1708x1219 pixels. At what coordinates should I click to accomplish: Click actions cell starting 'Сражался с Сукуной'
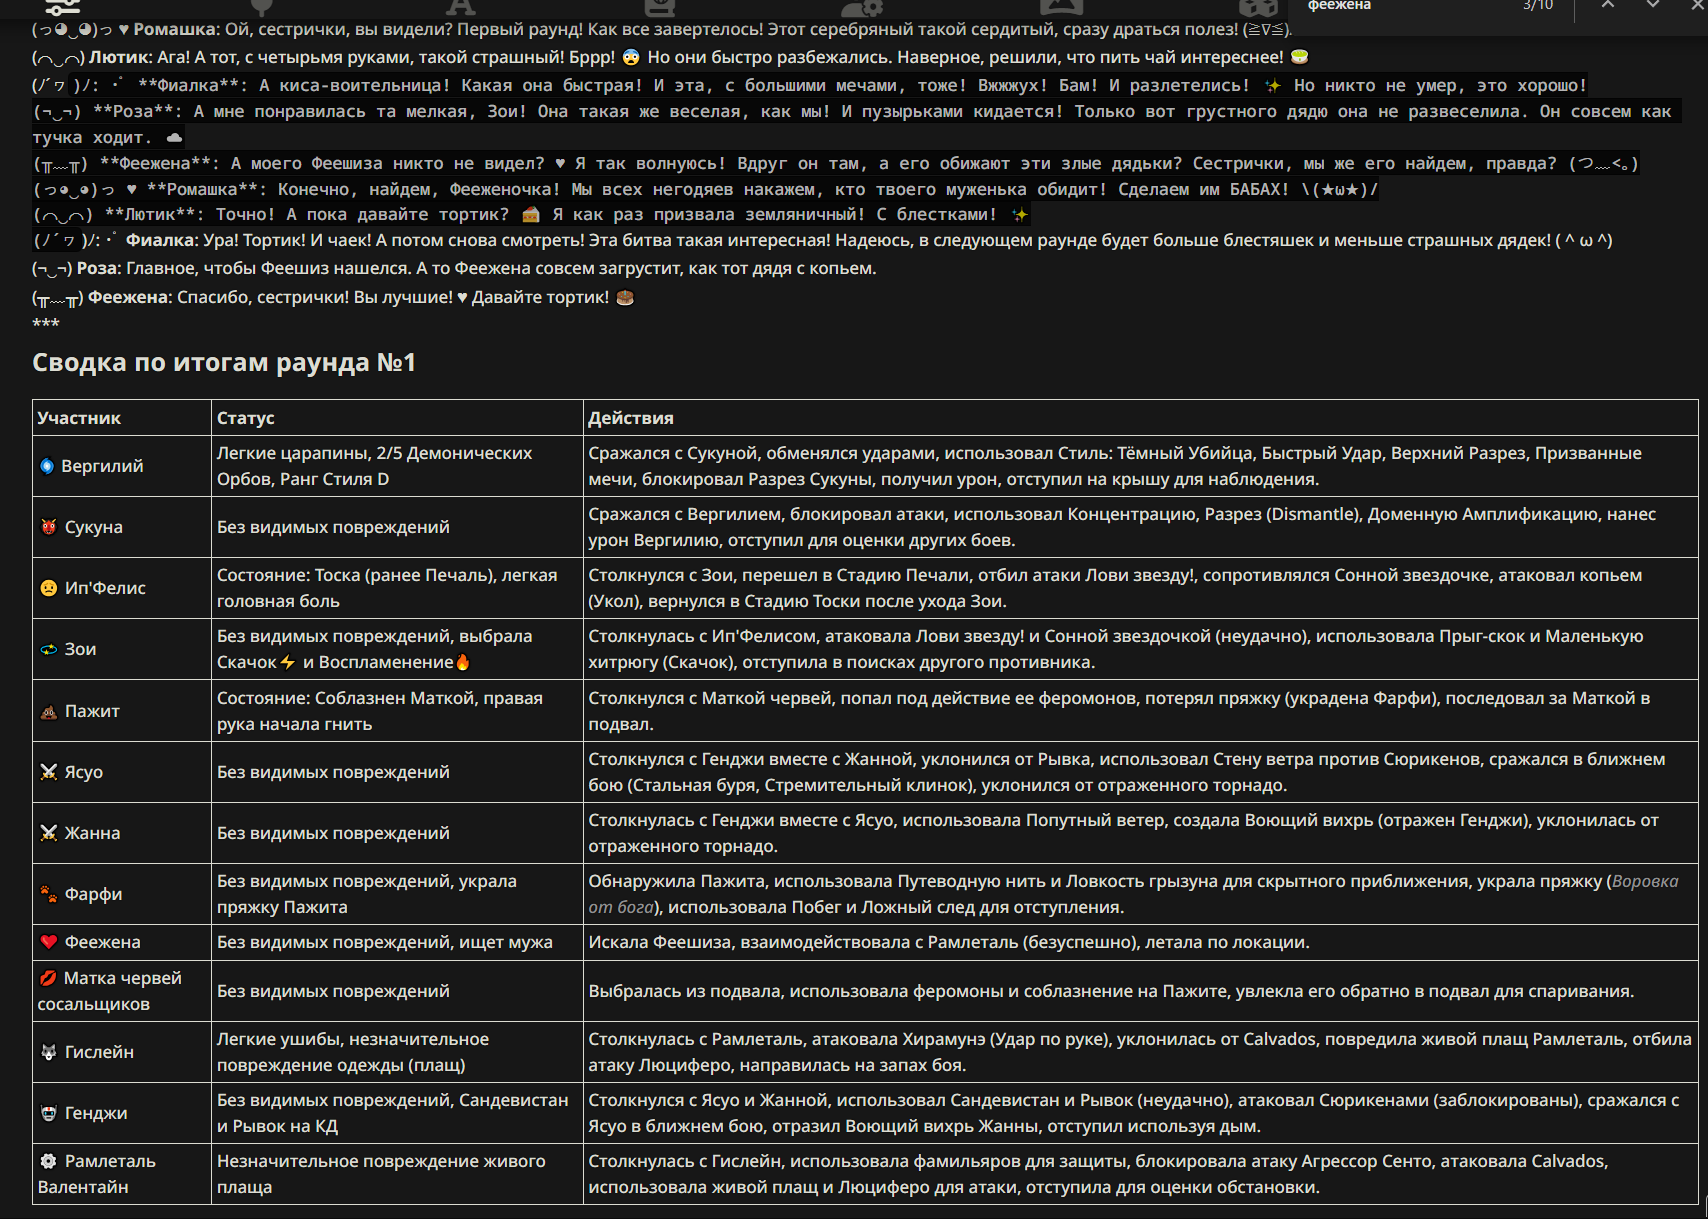[x=1141, y=466]
